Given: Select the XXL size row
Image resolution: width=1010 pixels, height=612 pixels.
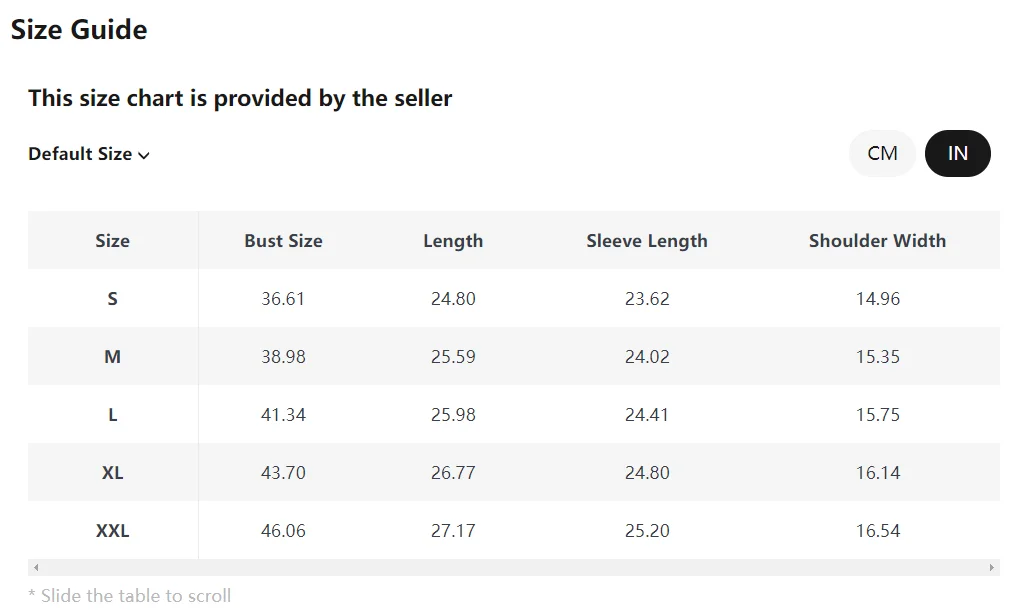Looking at the screenshot, I should tap(112, 531).
